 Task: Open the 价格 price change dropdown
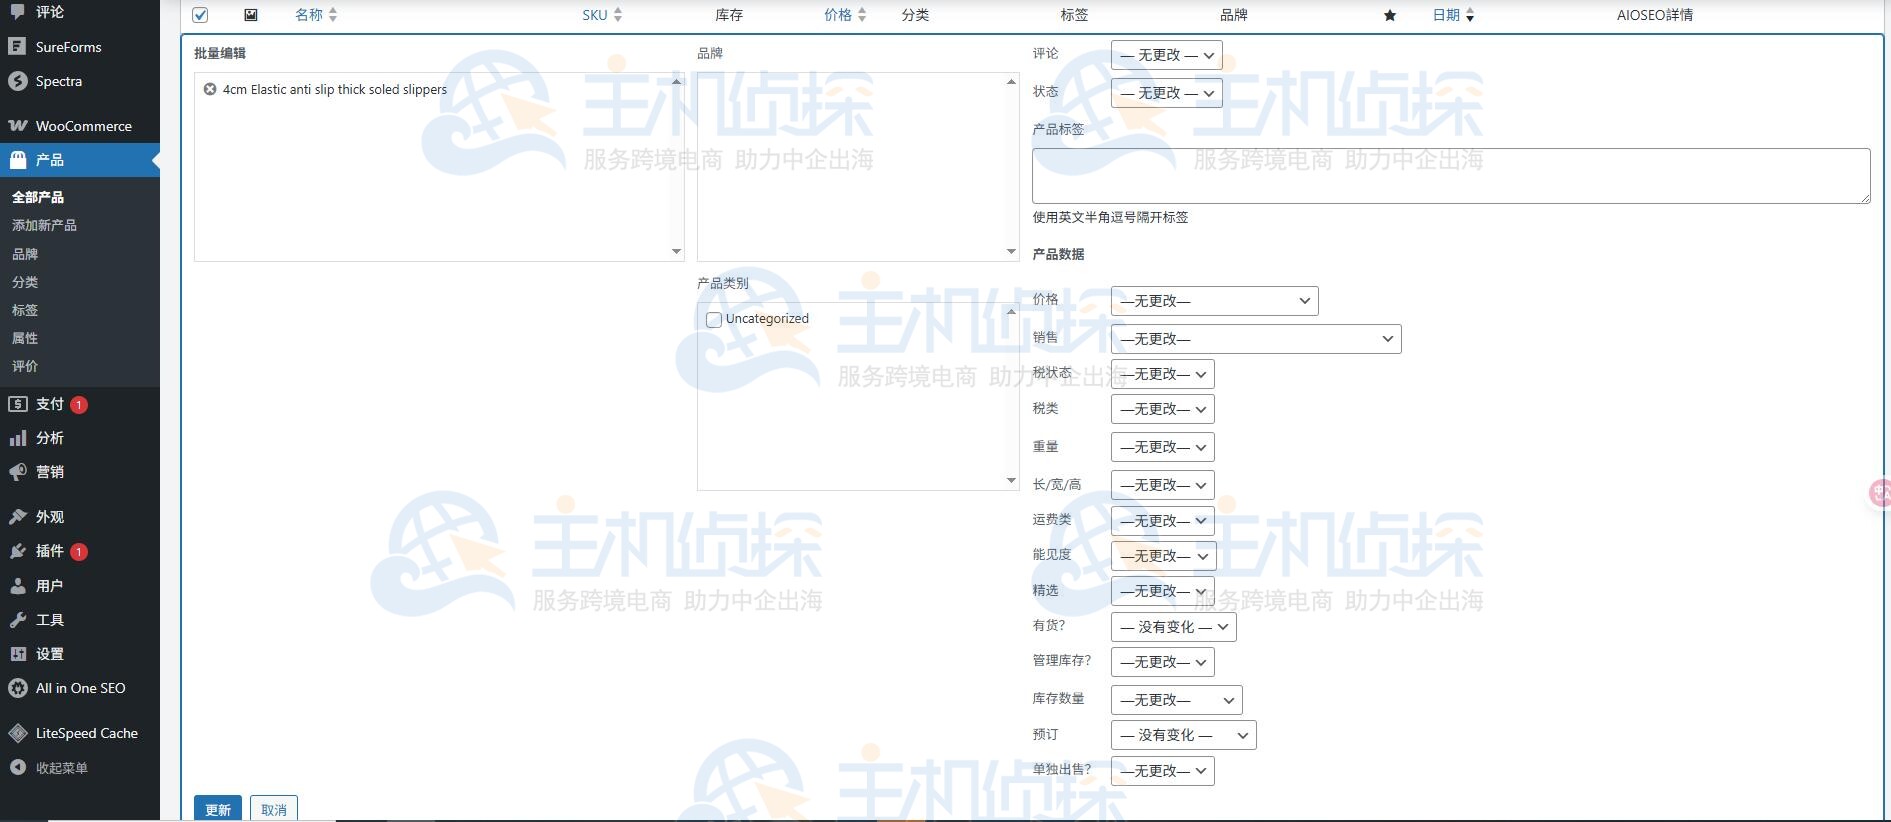coord(1215,301)
